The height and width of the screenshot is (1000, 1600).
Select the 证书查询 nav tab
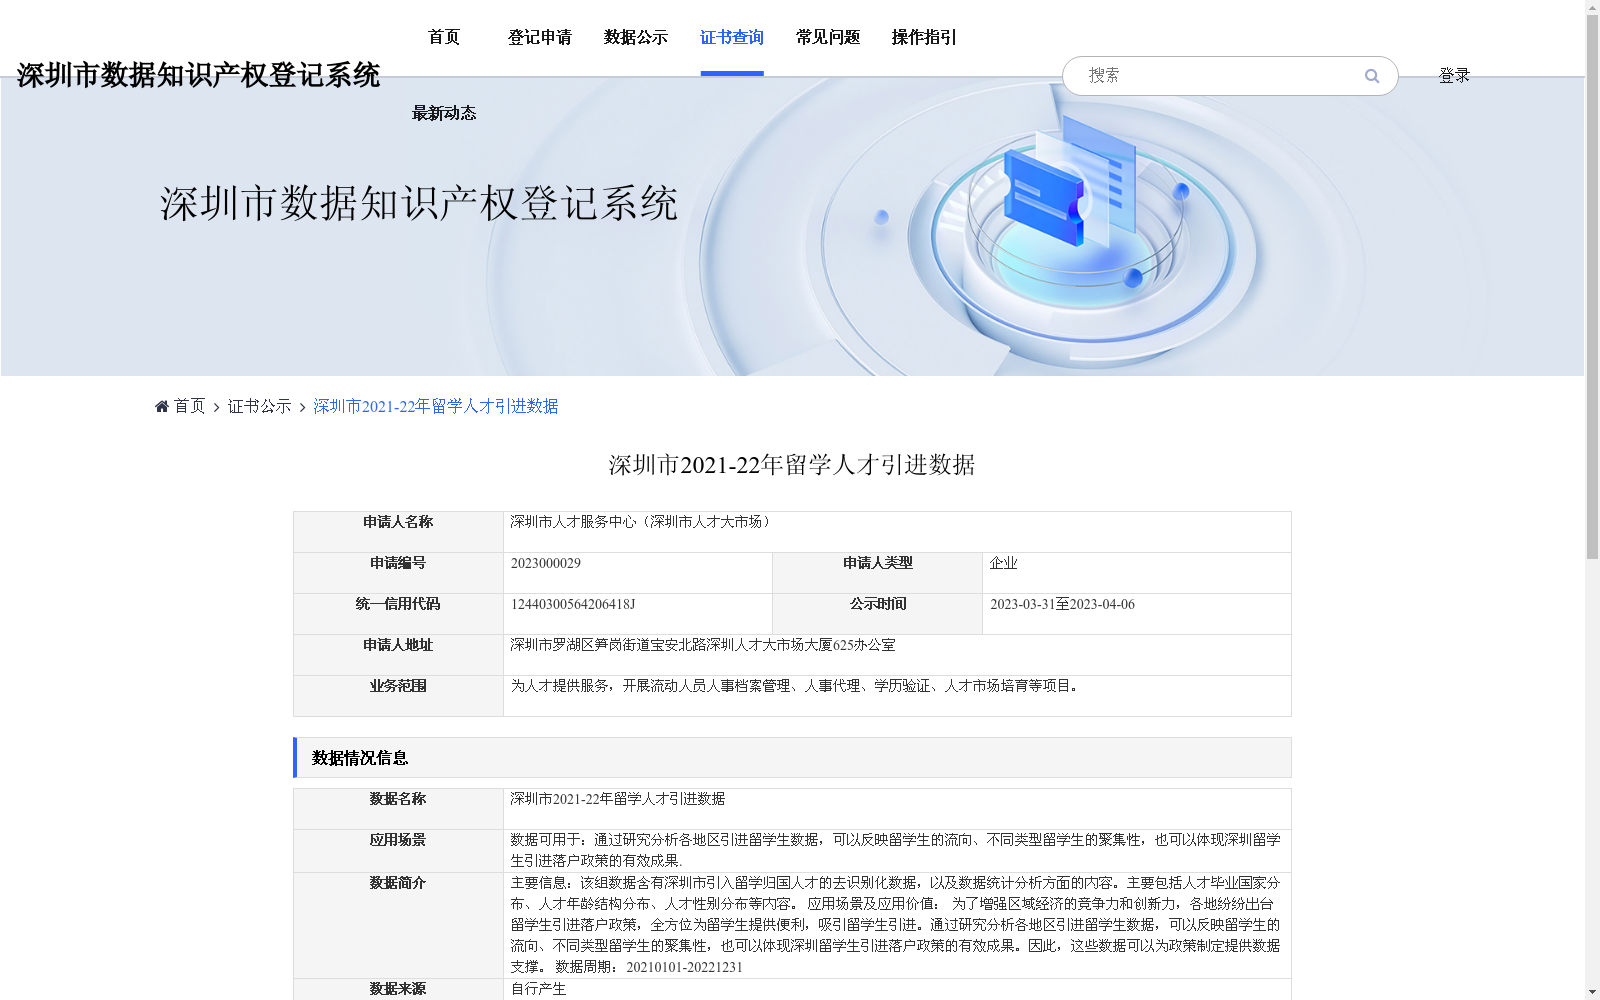click(732, 37)
